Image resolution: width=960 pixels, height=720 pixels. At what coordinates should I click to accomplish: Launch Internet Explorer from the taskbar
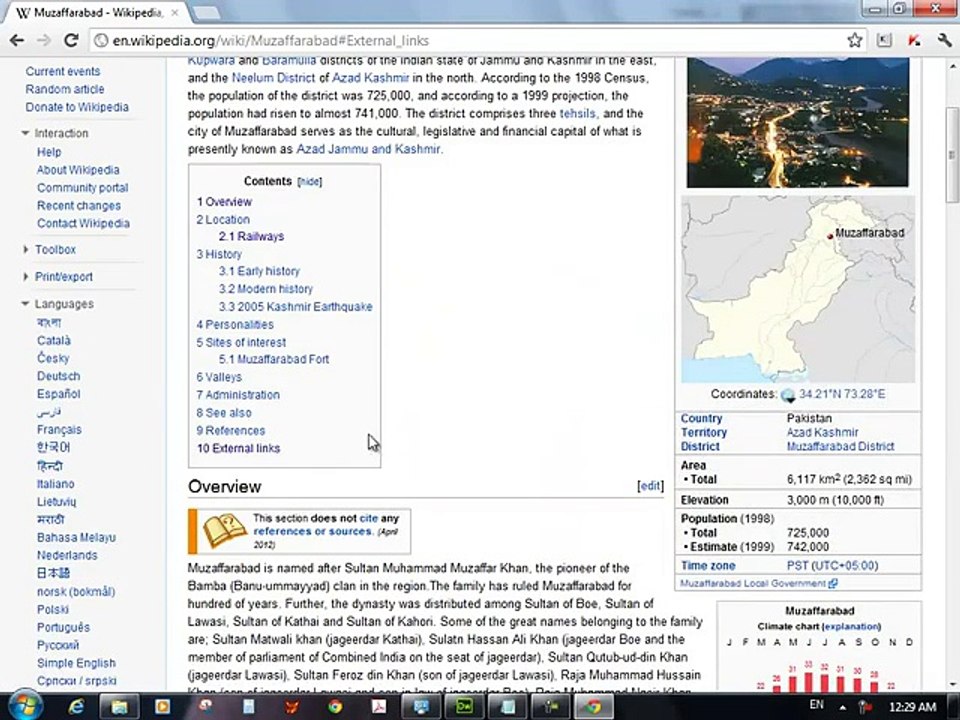pos(76,707)
